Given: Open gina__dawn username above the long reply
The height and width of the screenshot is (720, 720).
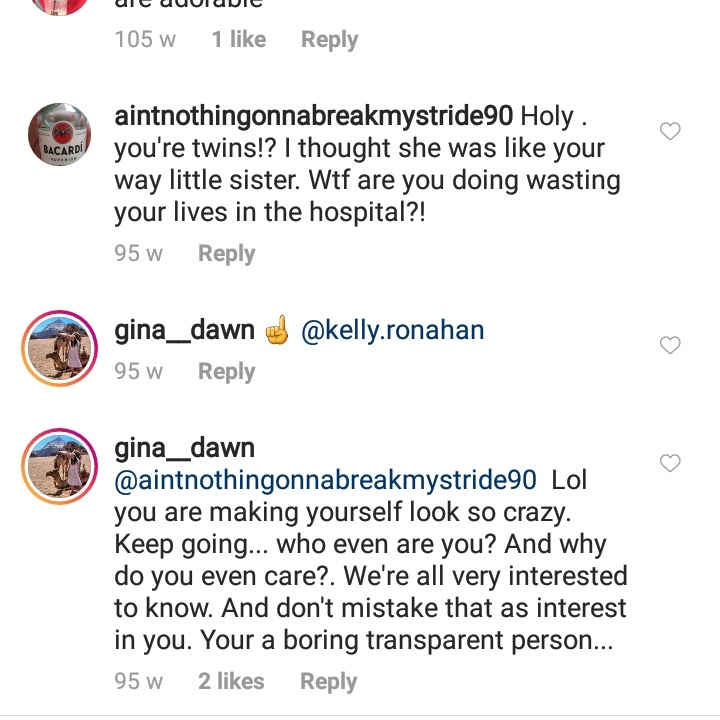Looking at the screenshot, I should pos(184,448).
